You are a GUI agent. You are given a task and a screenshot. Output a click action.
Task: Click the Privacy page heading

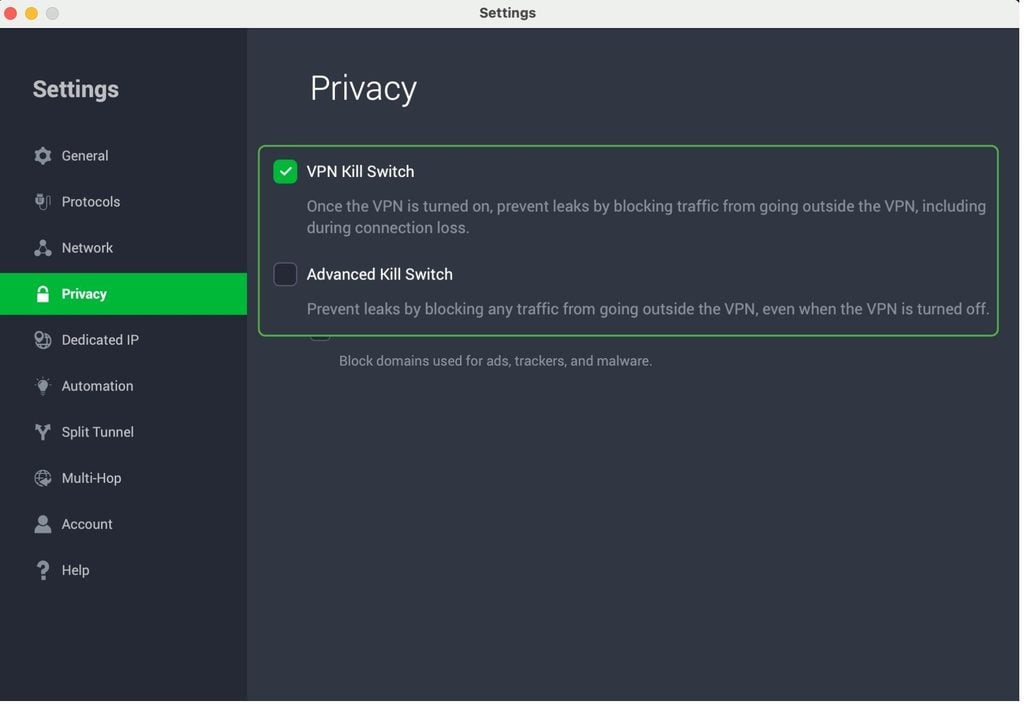[364, 89]
